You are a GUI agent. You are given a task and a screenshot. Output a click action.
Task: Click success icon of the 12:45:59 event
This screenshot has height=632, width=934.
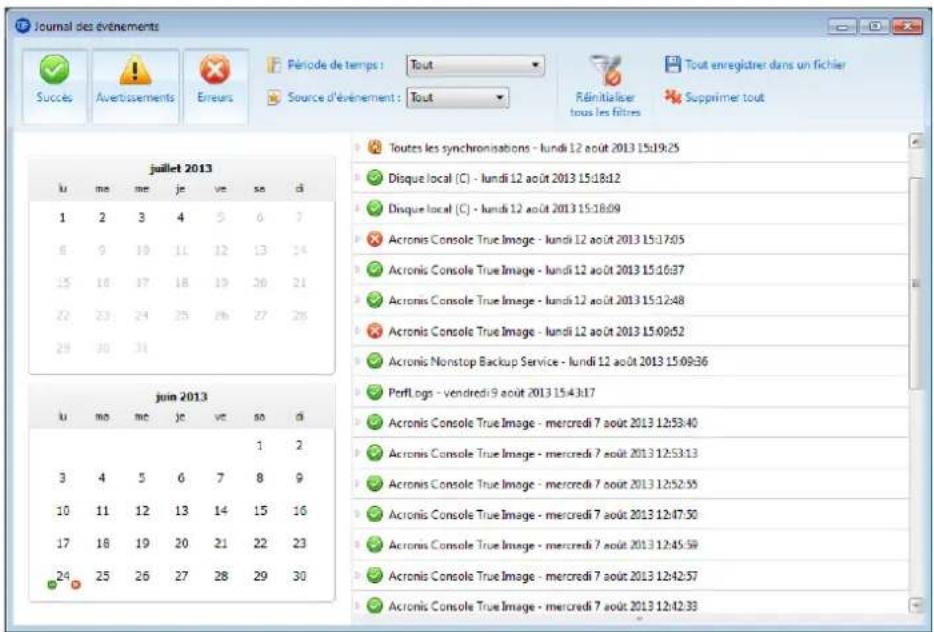click(x=374, y=544)
